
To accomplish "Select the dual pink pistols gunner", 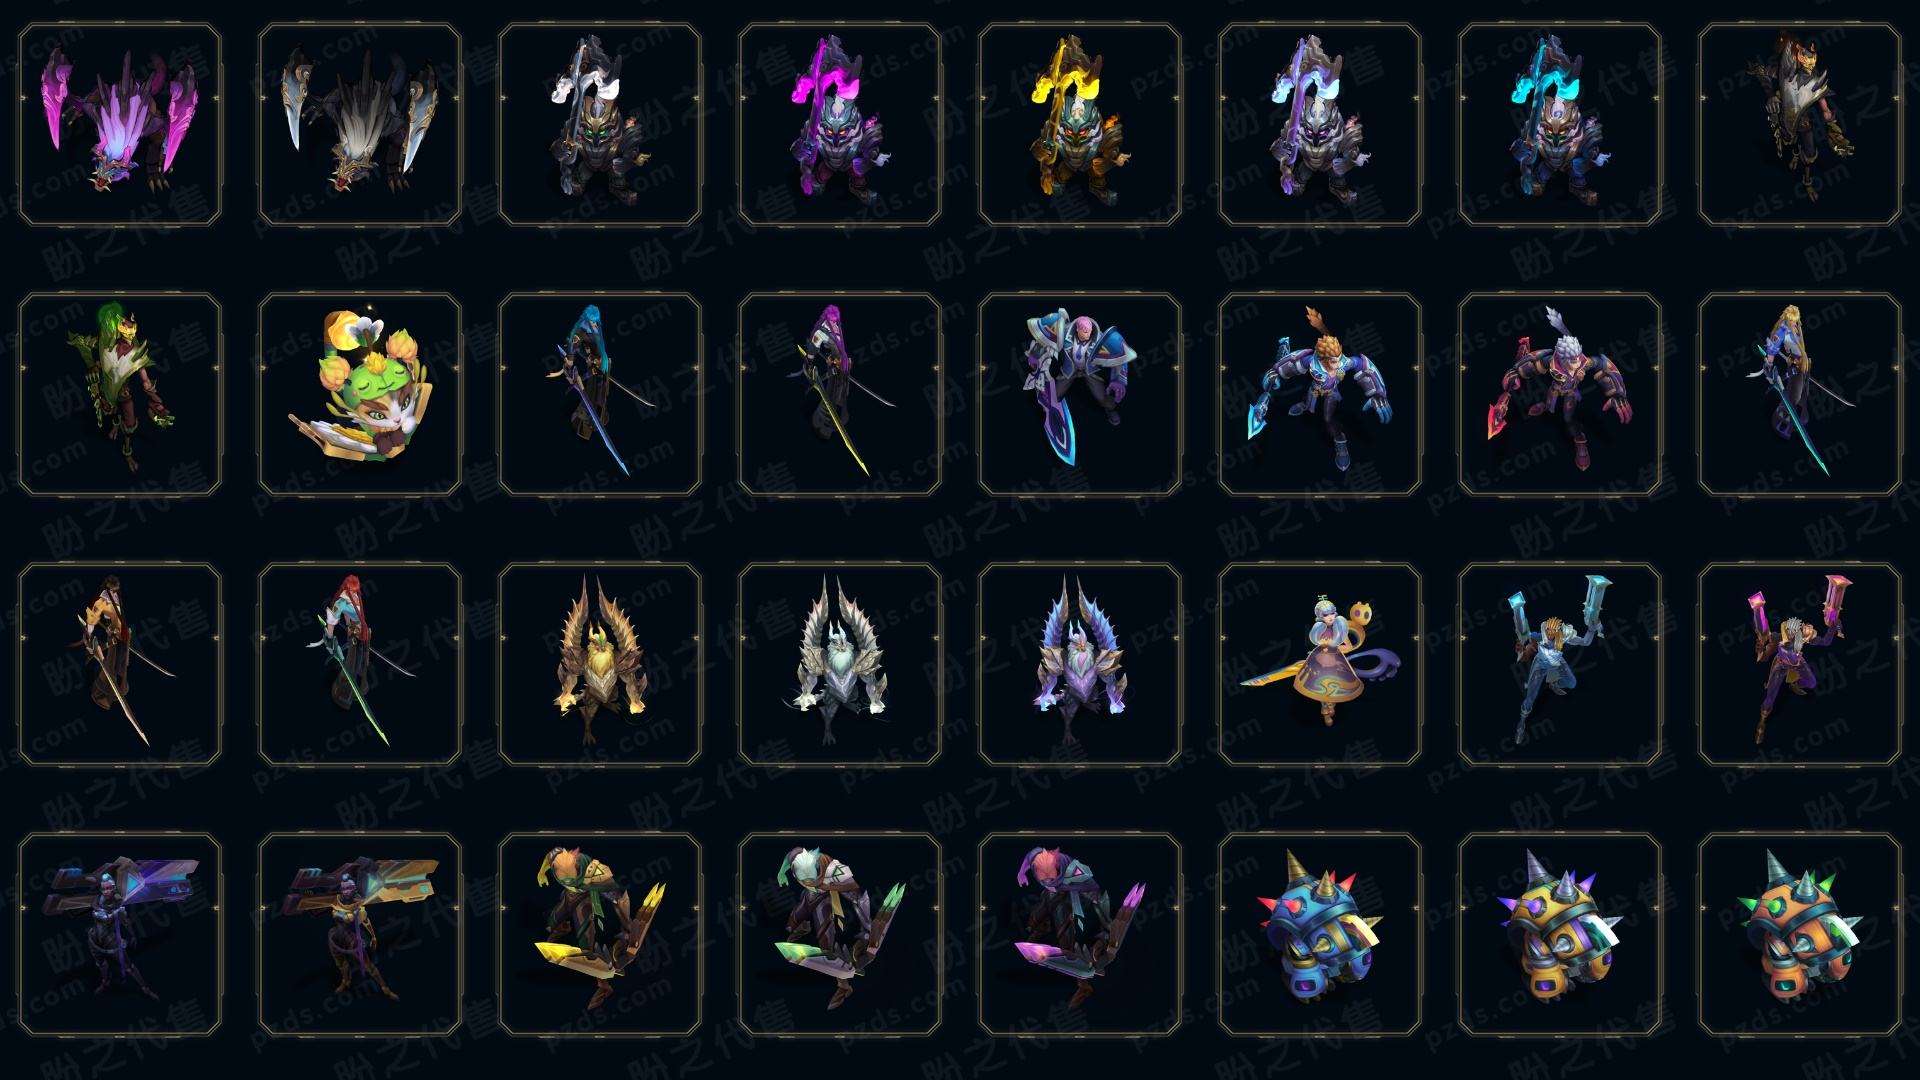I will coord(1800,664).
